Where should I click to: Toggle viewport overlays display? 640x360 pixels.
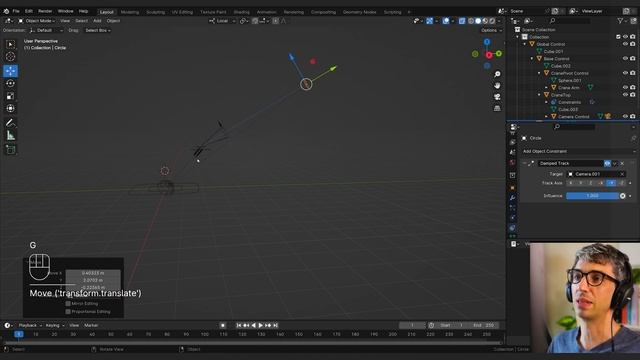pyautogui.click(x=446, y=21)
